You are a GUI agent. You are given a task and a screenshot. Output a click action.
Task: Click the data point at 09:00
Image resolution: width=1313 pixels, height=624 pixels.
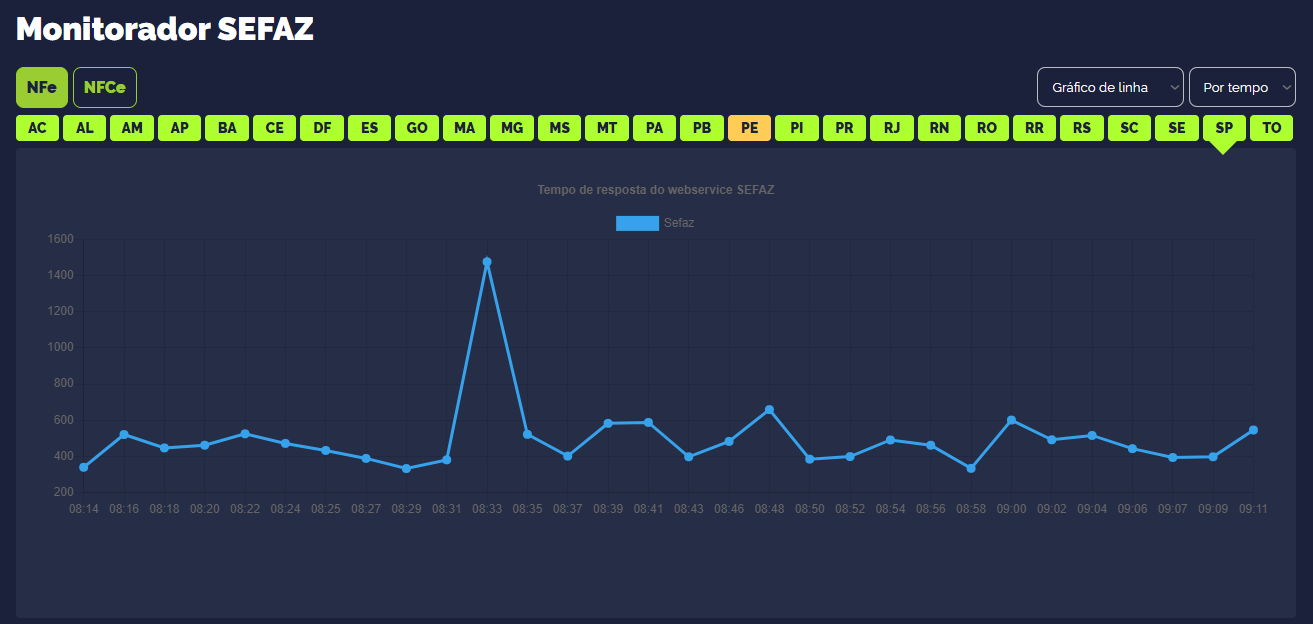coord(1011,420)
